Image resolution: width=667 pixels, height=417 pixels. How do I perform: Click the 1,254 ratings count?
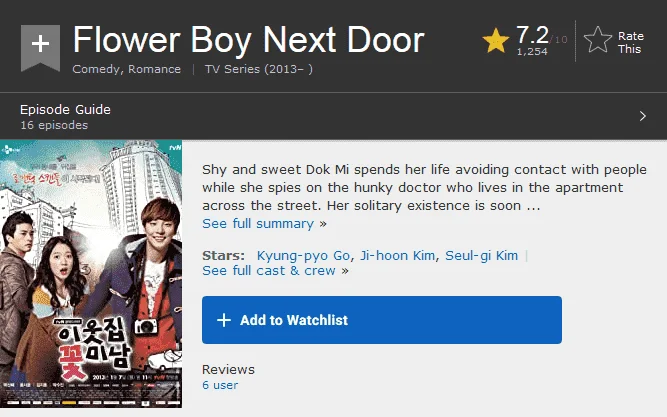click(x=532, y=51)
